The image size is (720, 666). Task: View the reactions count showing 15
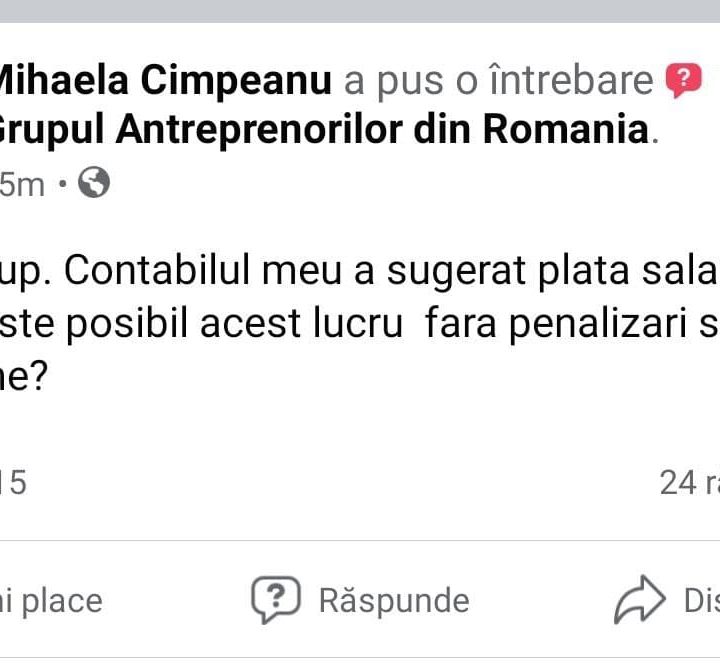coord(14,483)
